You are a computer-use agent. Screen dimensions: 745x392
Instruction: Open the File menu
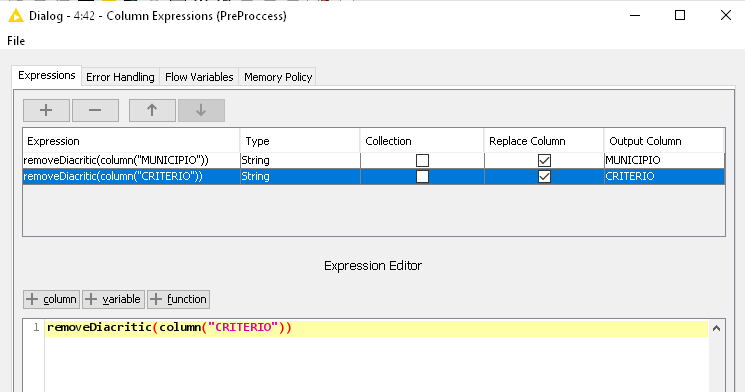(16, 41)
